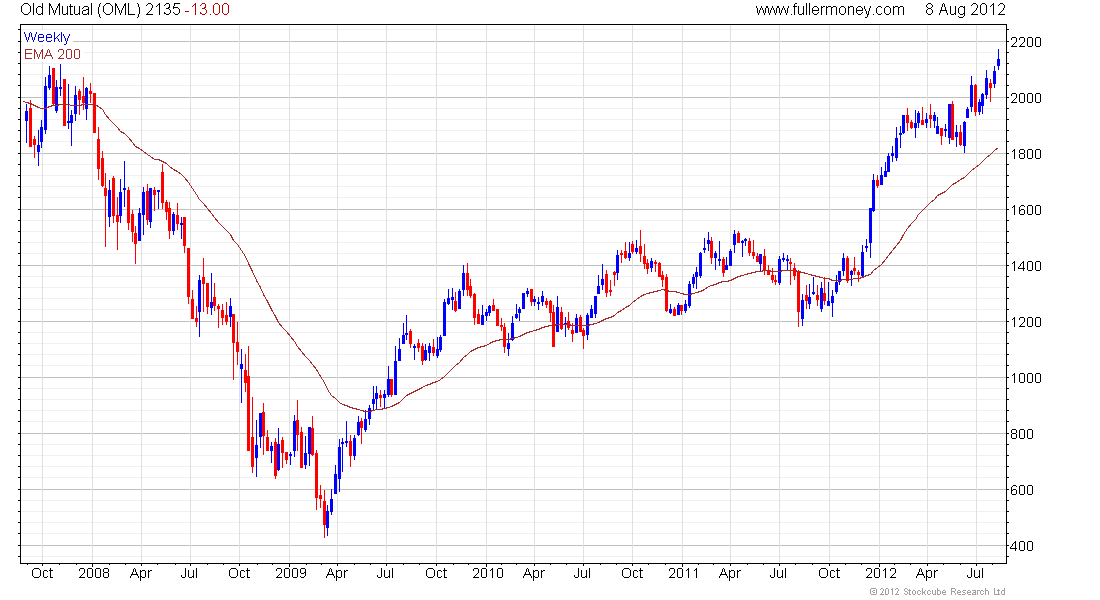The image size is (1100, 600).
Task: Click the 'www.fullermoney.com' text
Action: [830, 10]
